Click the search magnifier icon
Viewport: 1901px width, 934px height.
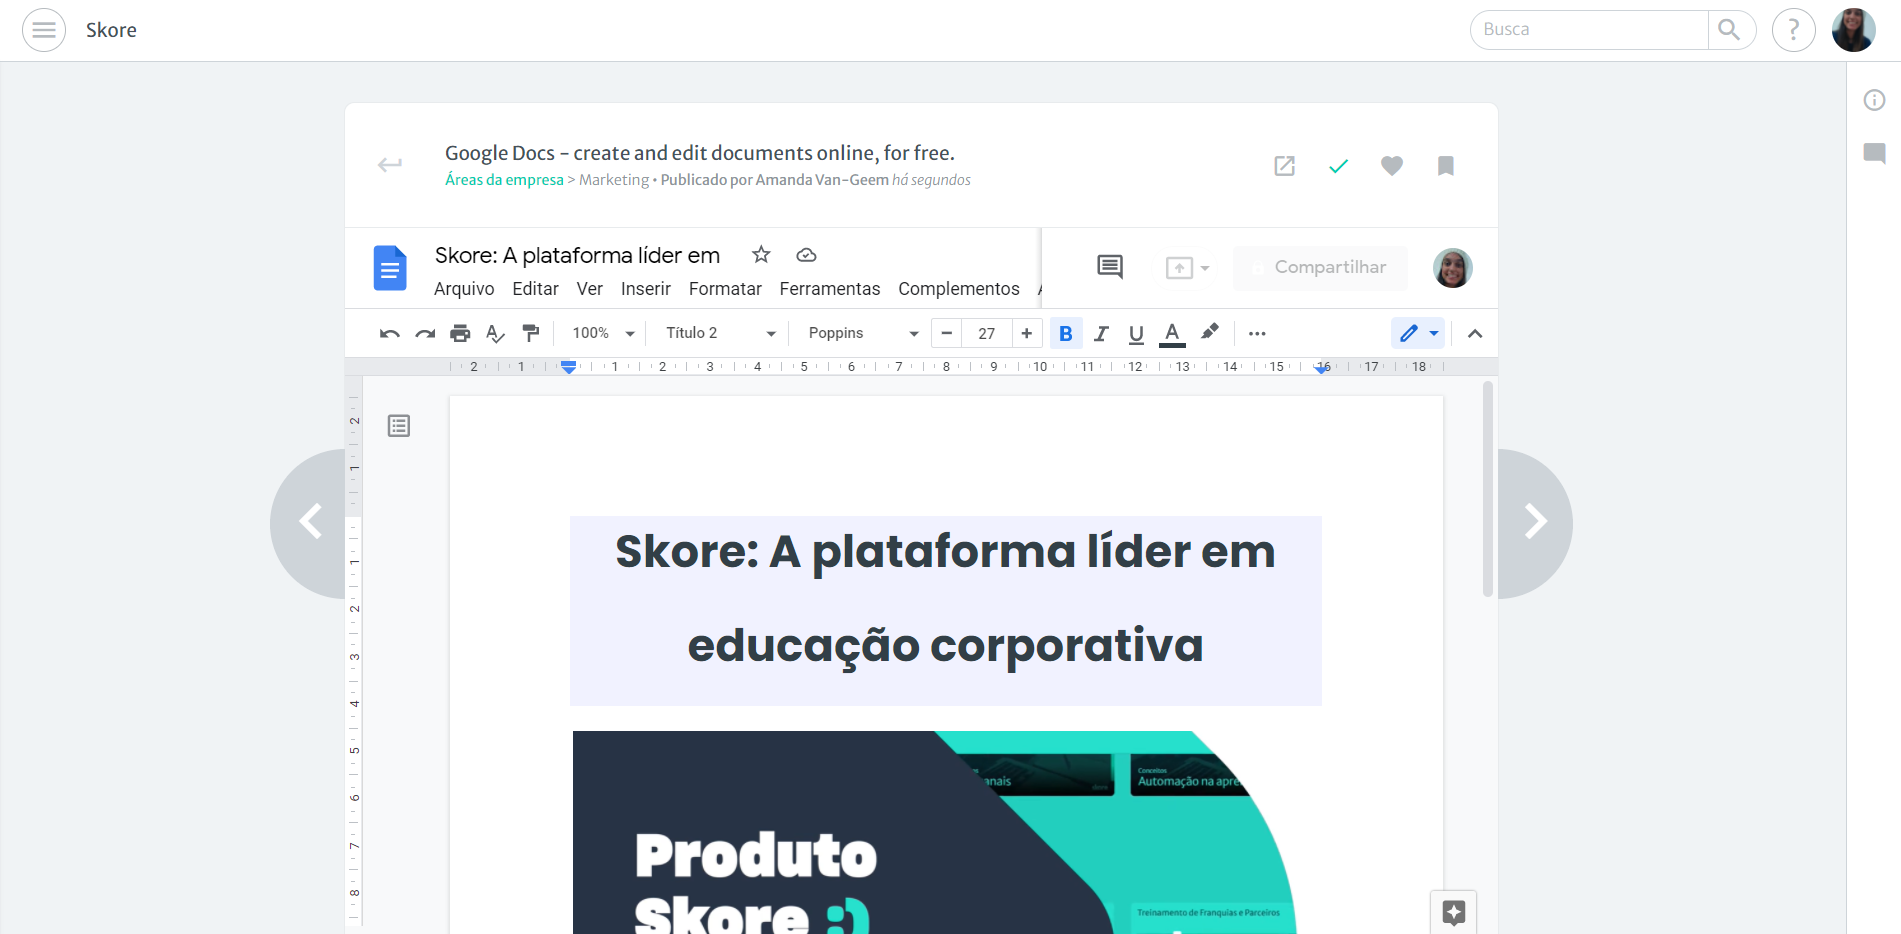point(1730,30)
